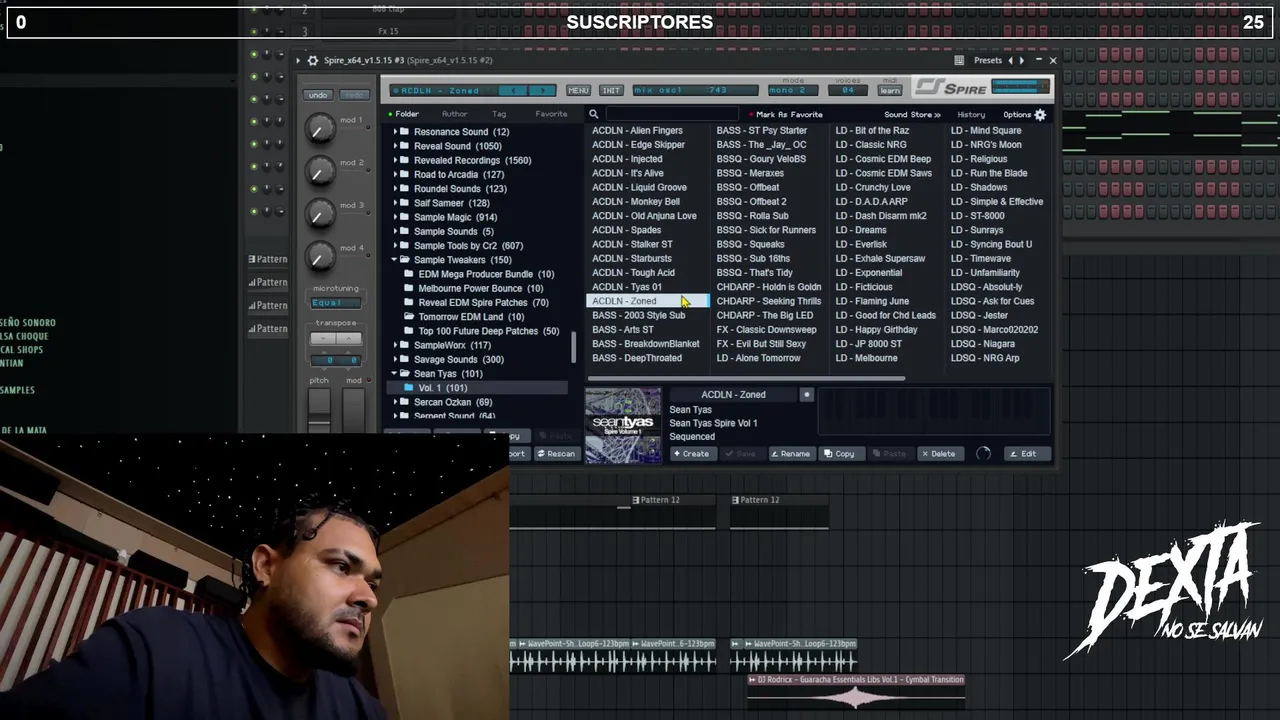This screenshot has width=1280, height=720.
Task: Select preset LD - Run the Blade
Action: tap(988, 173)
